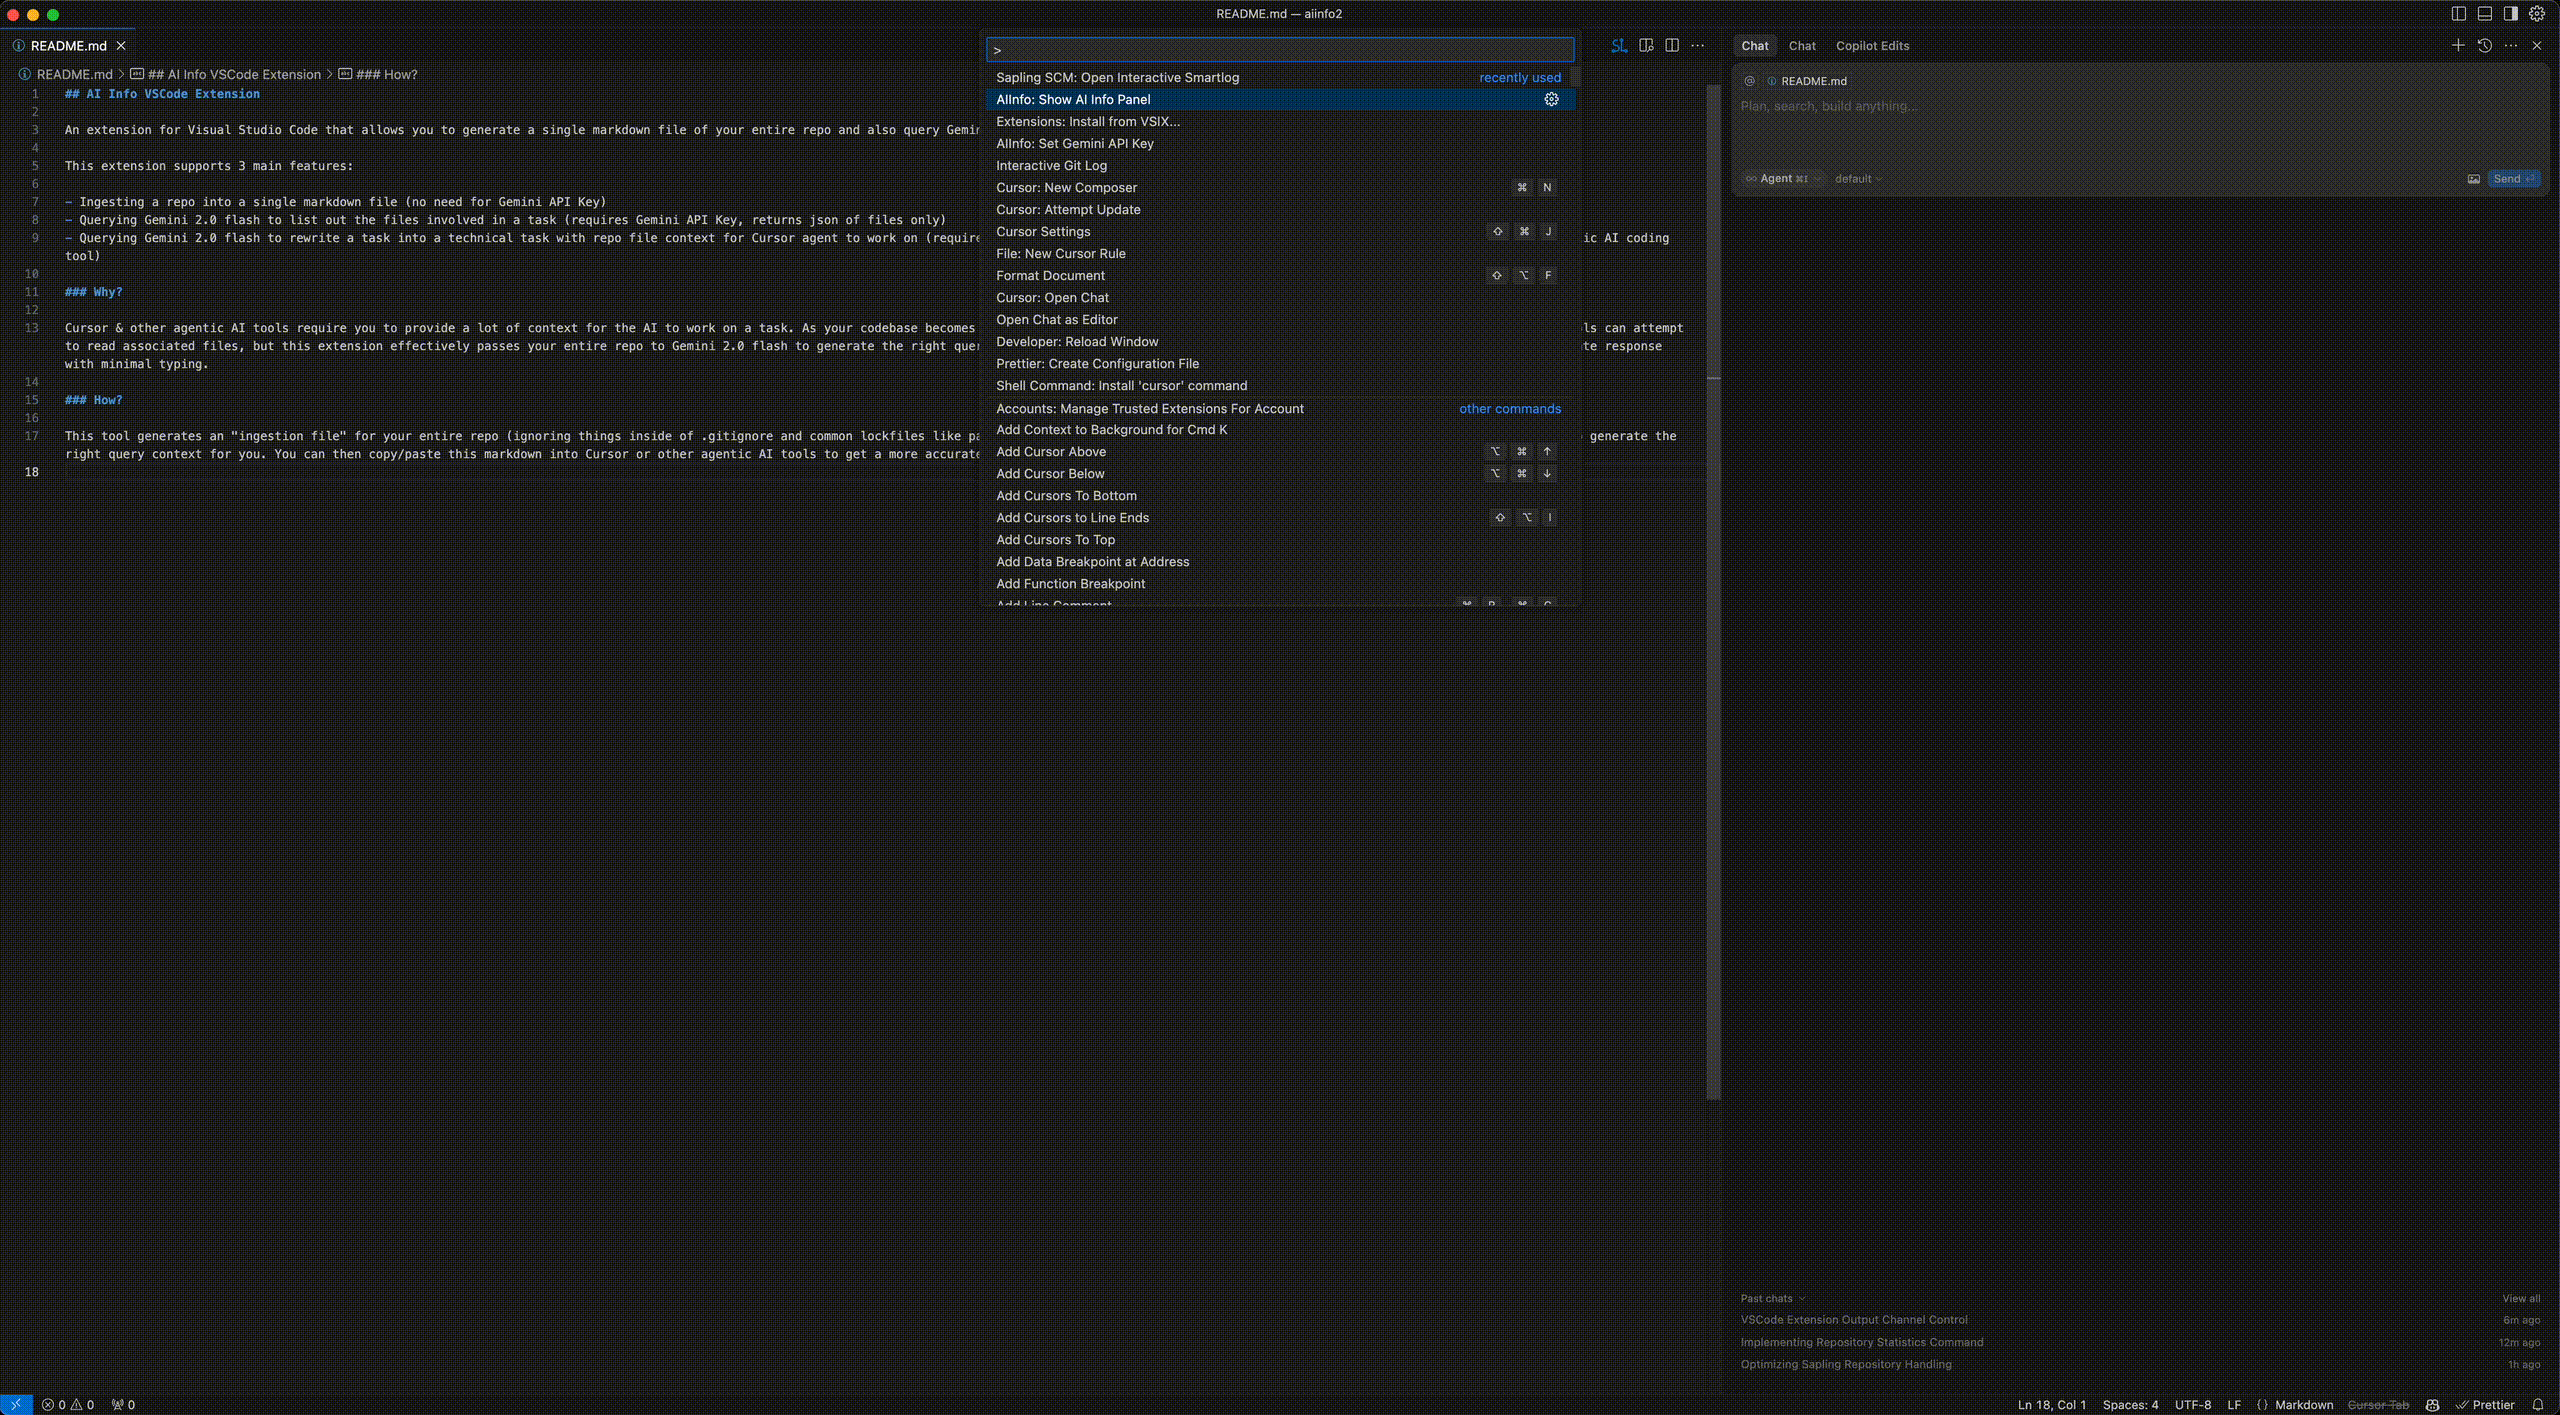Click the command palette input field
This screenshot has width=2560, height=1415.
(1280, 50)
